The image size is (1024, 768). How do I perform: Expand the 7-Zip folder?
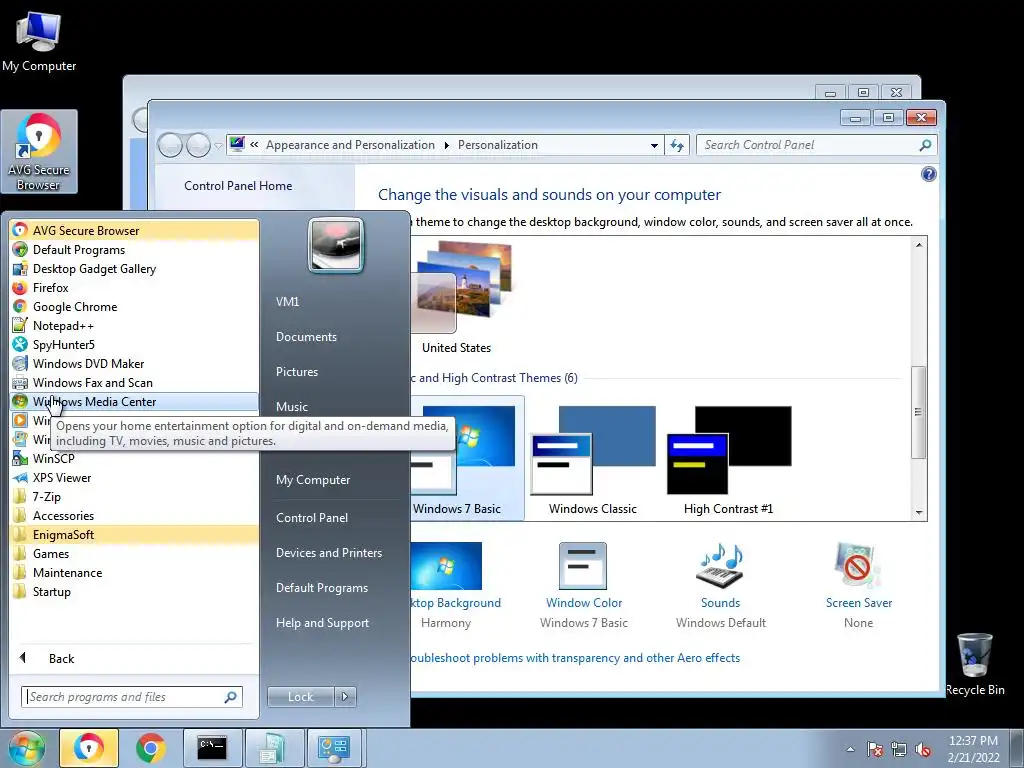tap(134, 496)
